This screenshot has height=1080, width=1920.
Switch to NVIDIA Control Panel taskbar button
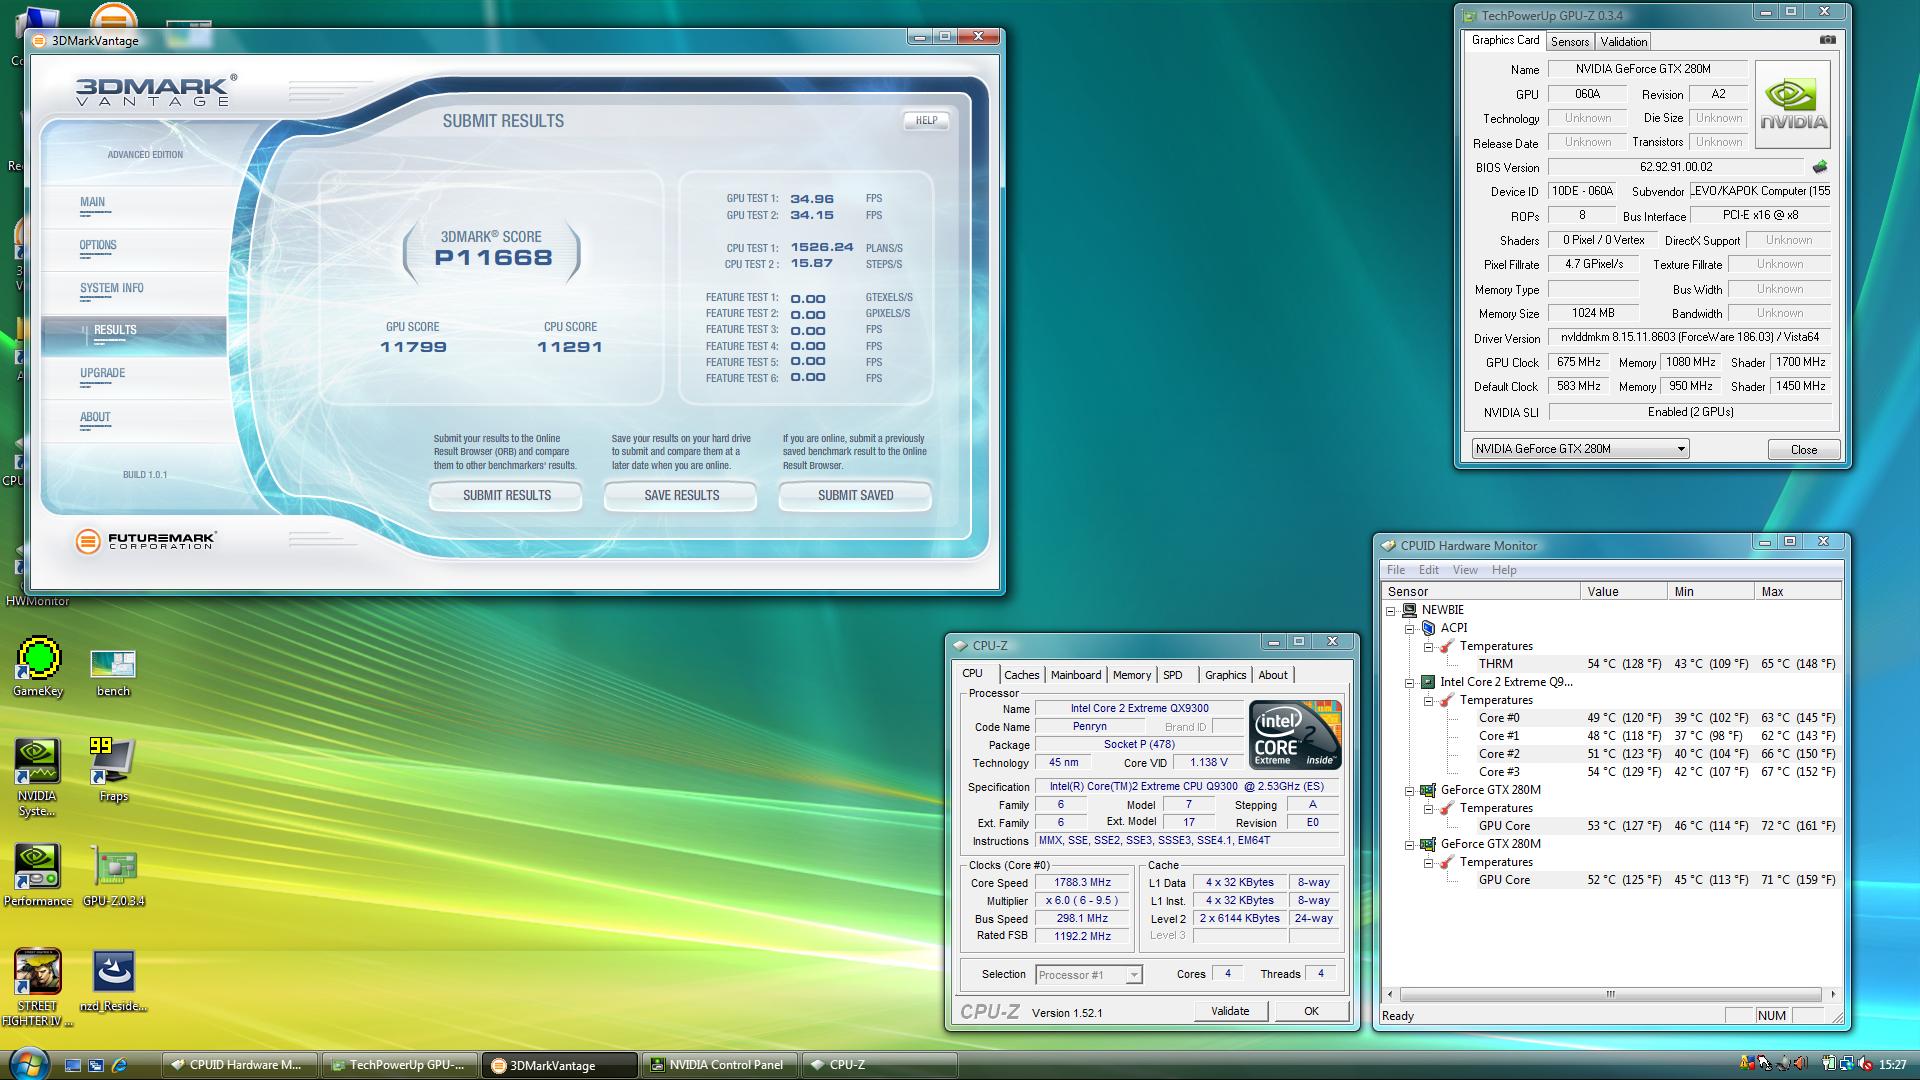[720, 1065]
